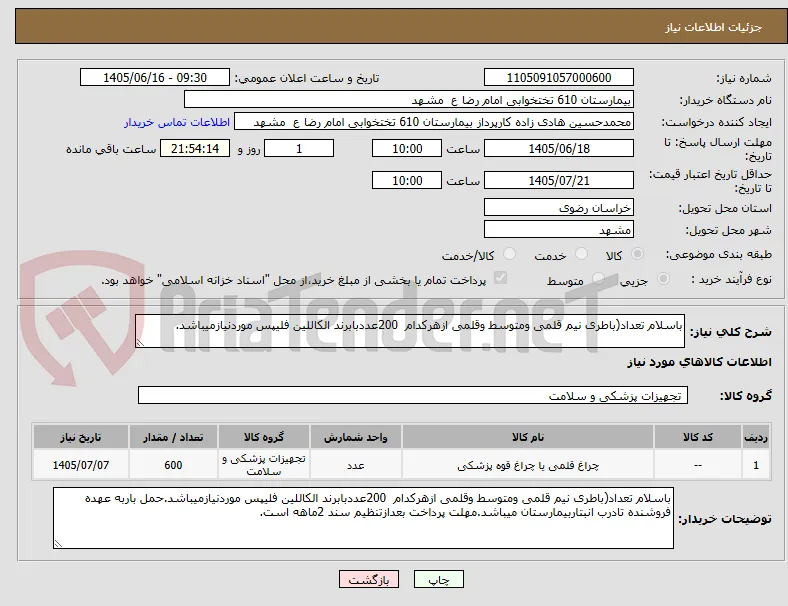Click the remaining days field showing 1
This screenshot has width=788, height=606.
point(299,149)
